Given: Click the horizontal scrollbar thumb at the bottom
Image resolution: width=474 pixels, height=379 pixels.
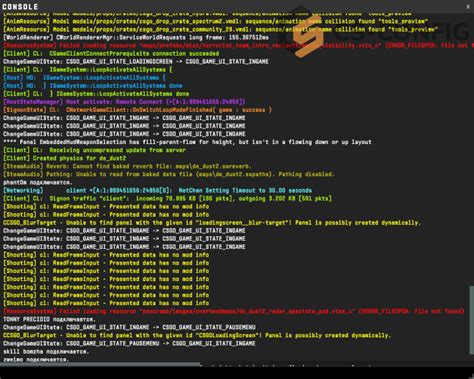Looking at the screenshot, I should pos(100,364).
